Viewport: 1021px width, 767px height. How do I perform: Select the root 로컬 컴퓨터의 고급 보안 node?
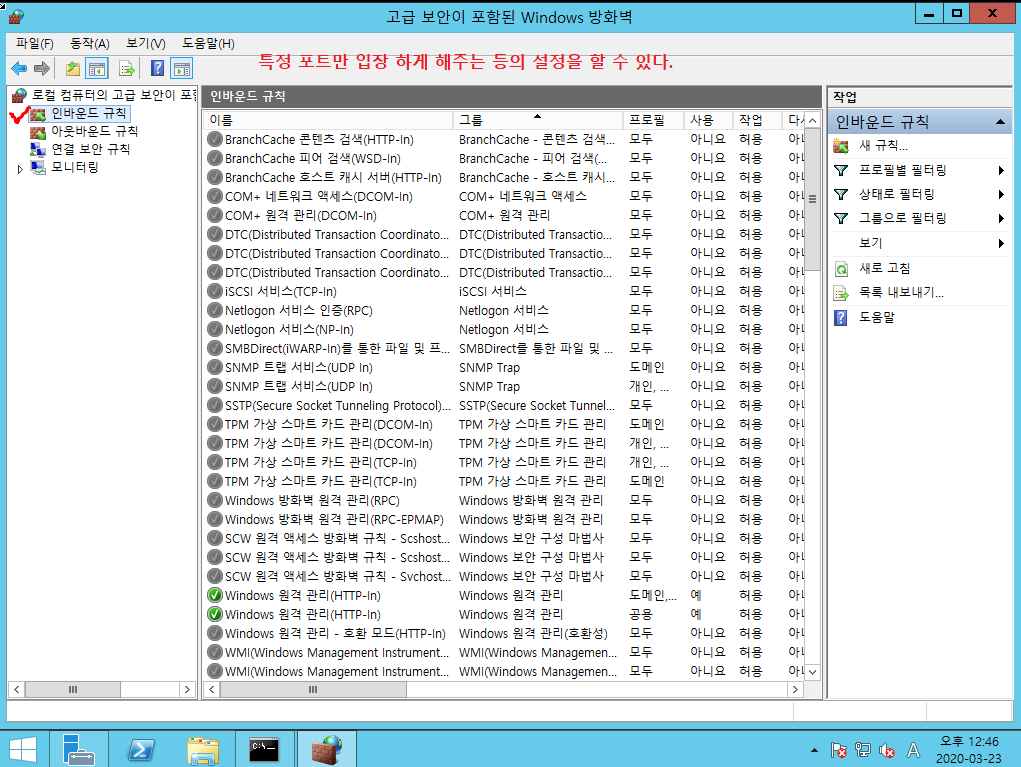point(113,96)
